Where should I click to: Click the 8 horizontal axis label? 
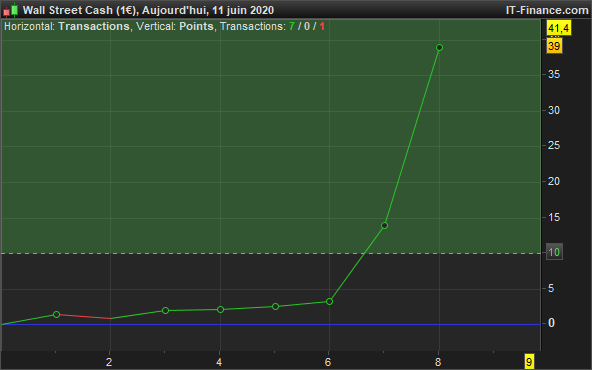[438, 362]
